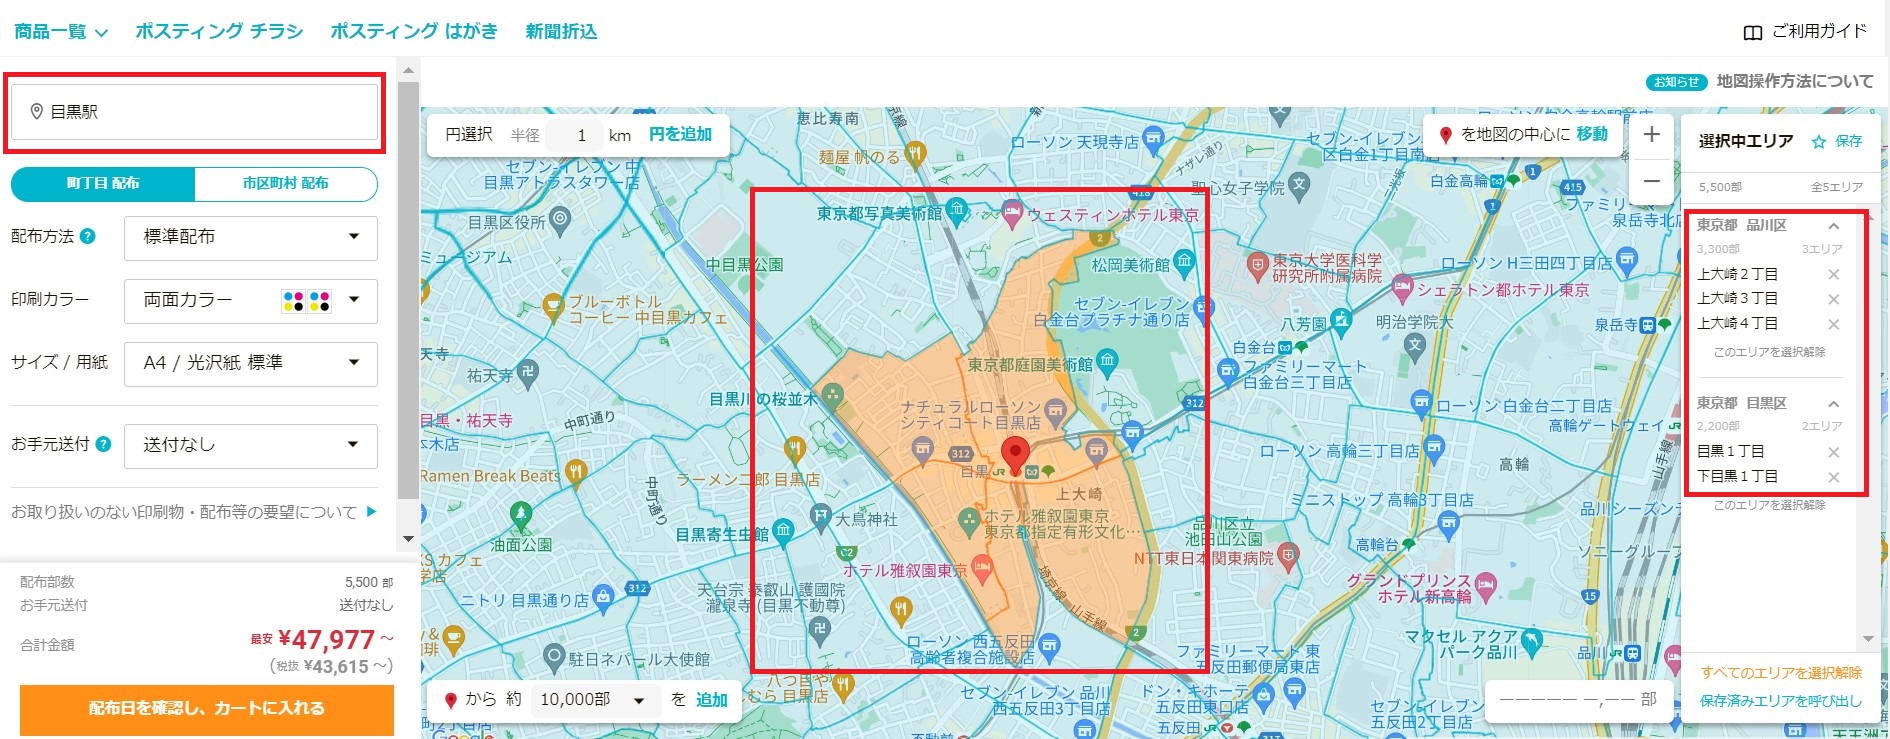Remove 上大崎3丁目 from selected areas
The image size is (1890, 739).
(x=1833, y=299)
